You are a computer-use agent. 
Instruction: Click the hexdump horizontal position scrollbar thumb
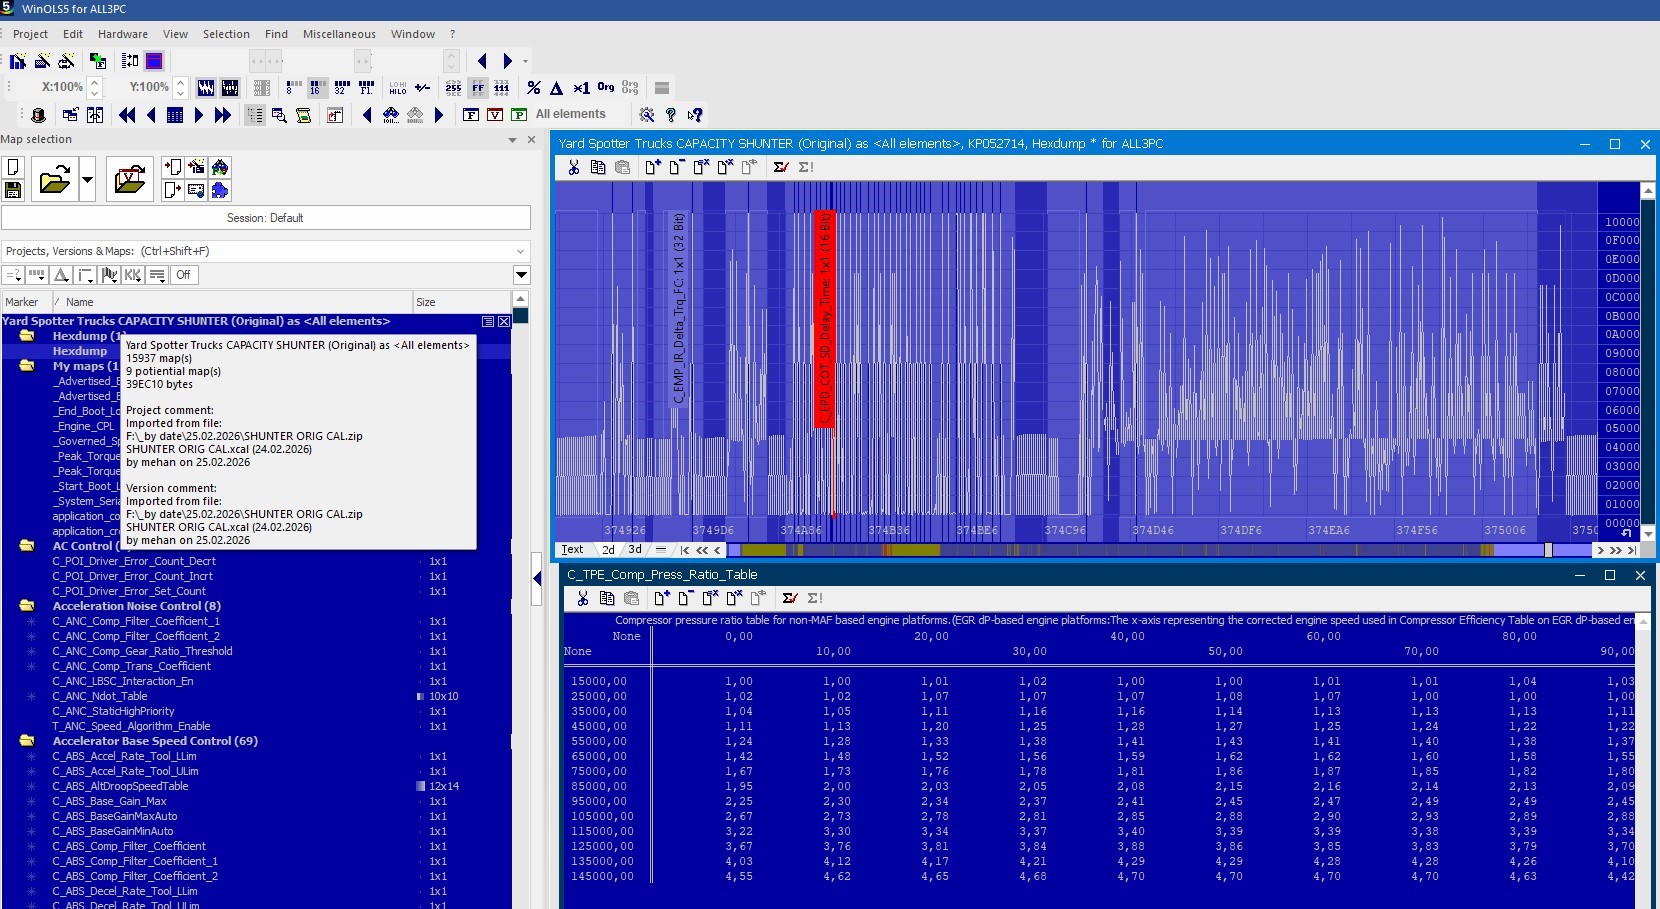(x=1548, y=550)
